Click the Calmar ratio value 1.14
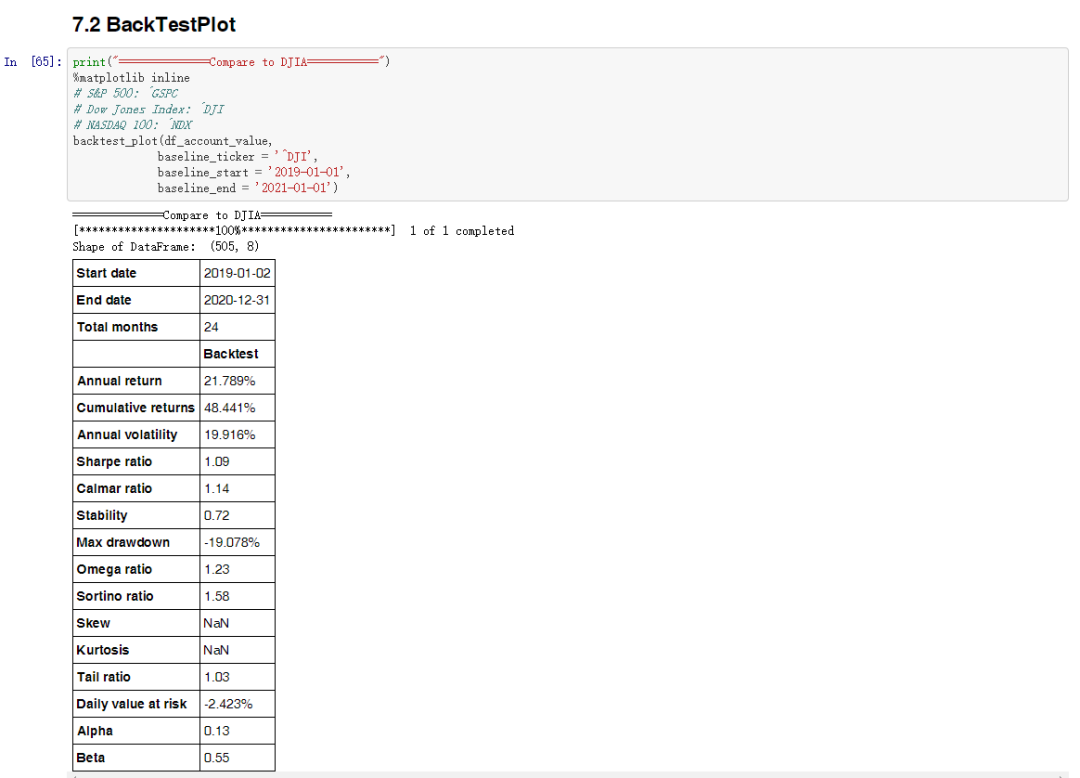Image resolution: width=1080 pixels, height=778 pixels. 237,488
